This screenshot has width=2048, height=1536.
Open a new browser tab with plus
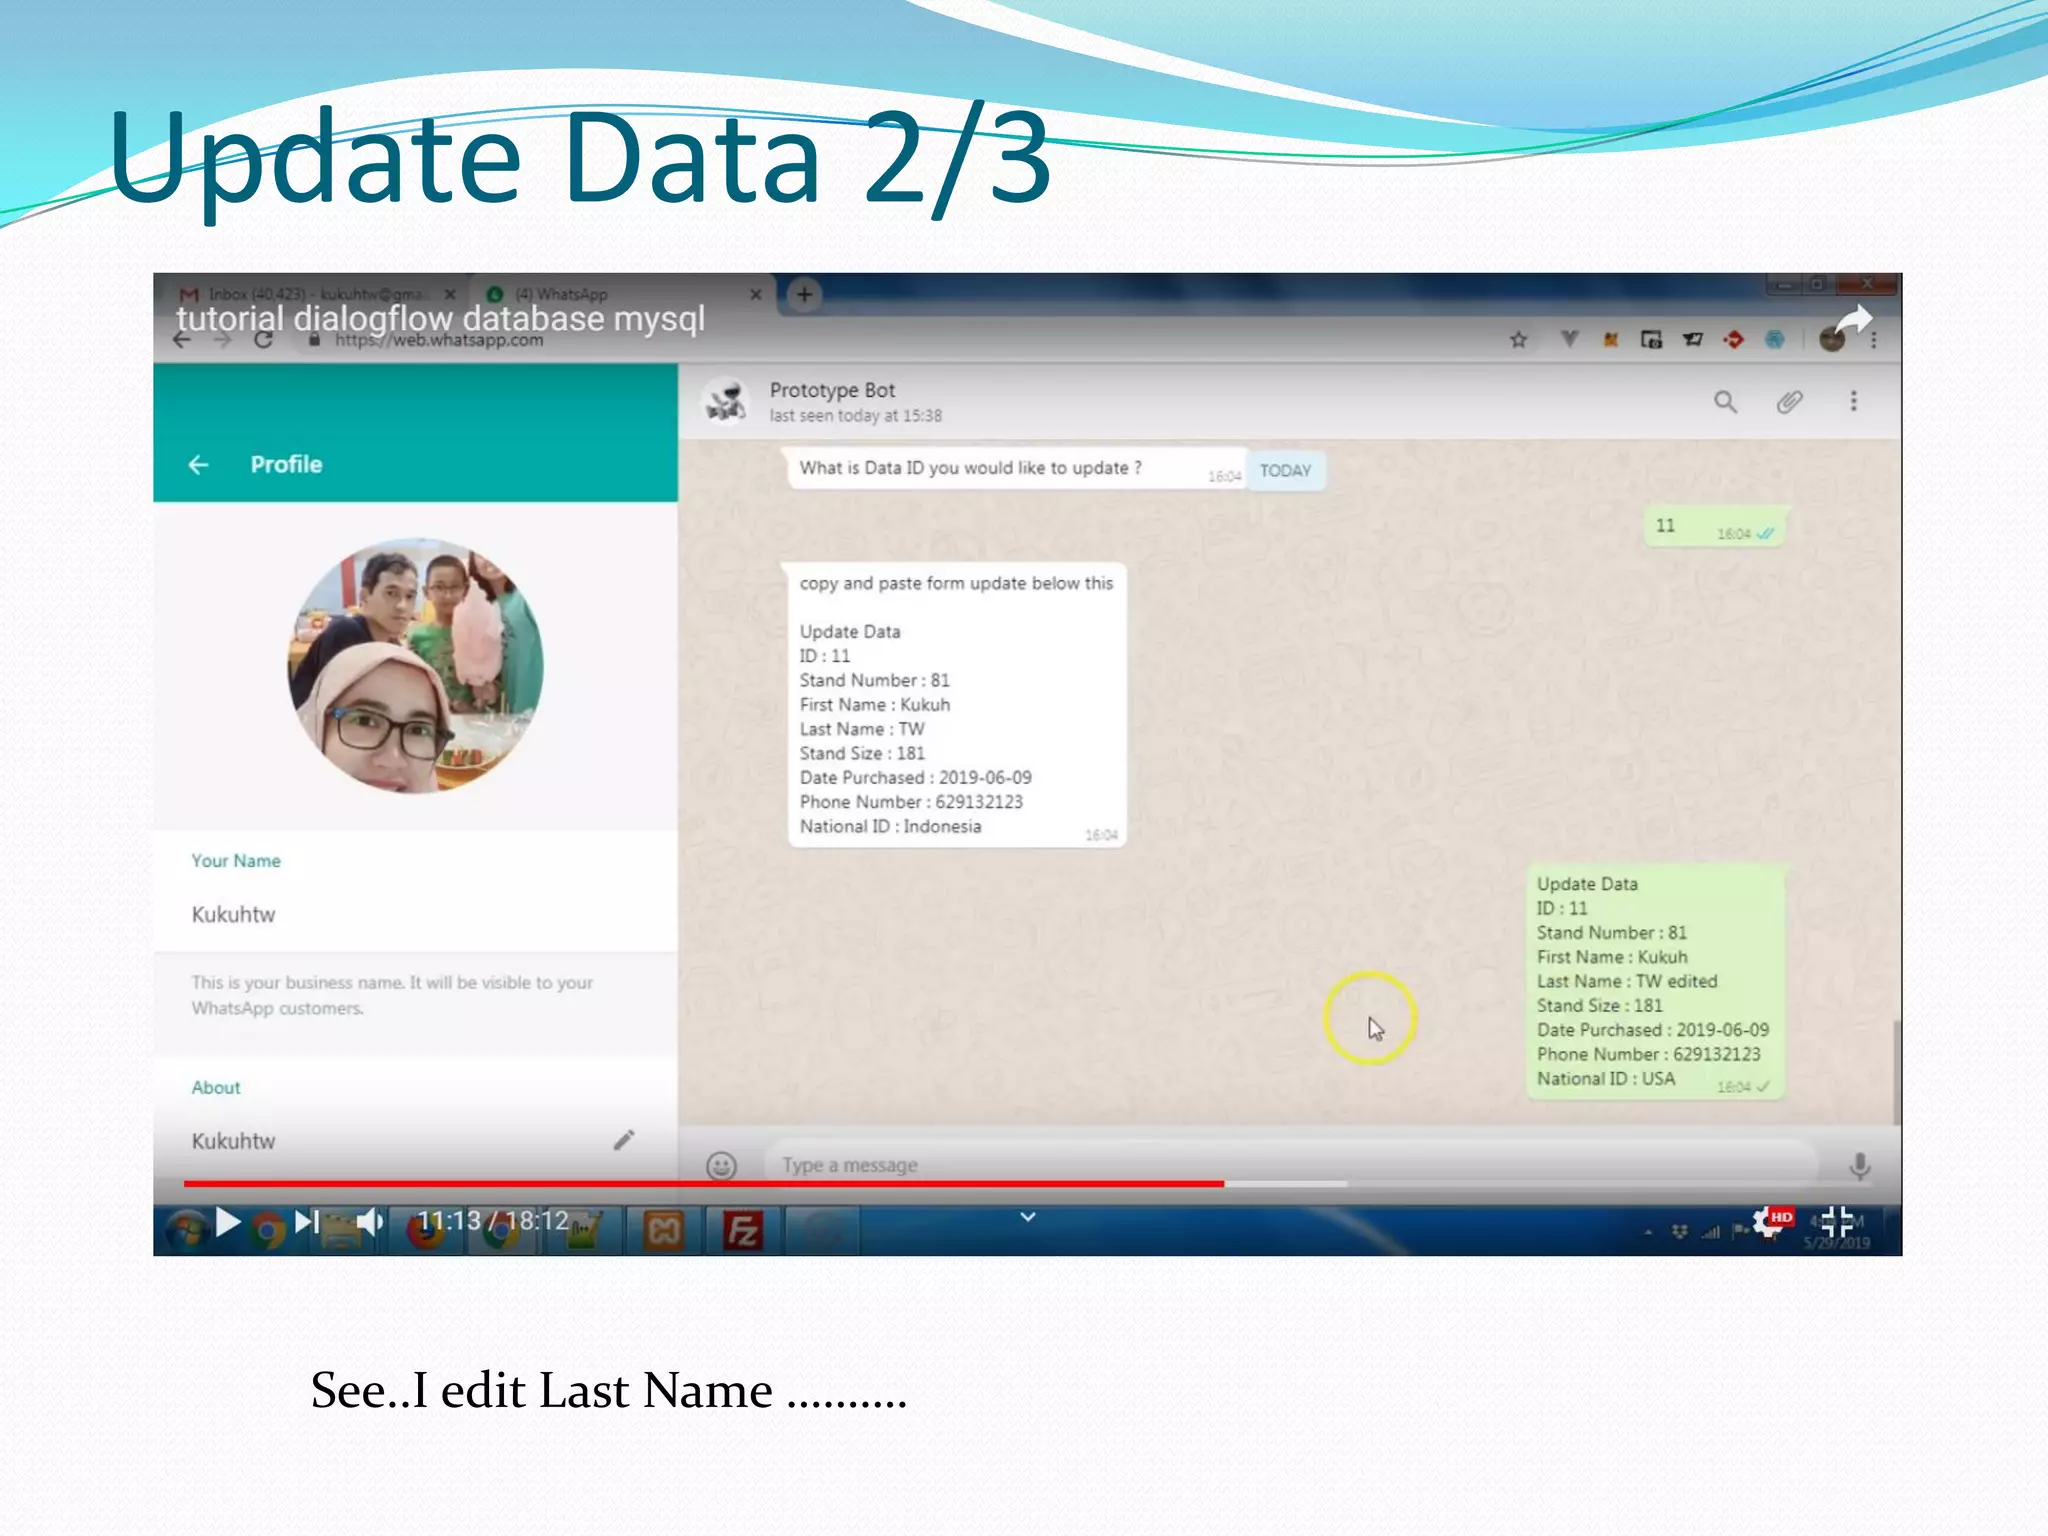point(804,294)
